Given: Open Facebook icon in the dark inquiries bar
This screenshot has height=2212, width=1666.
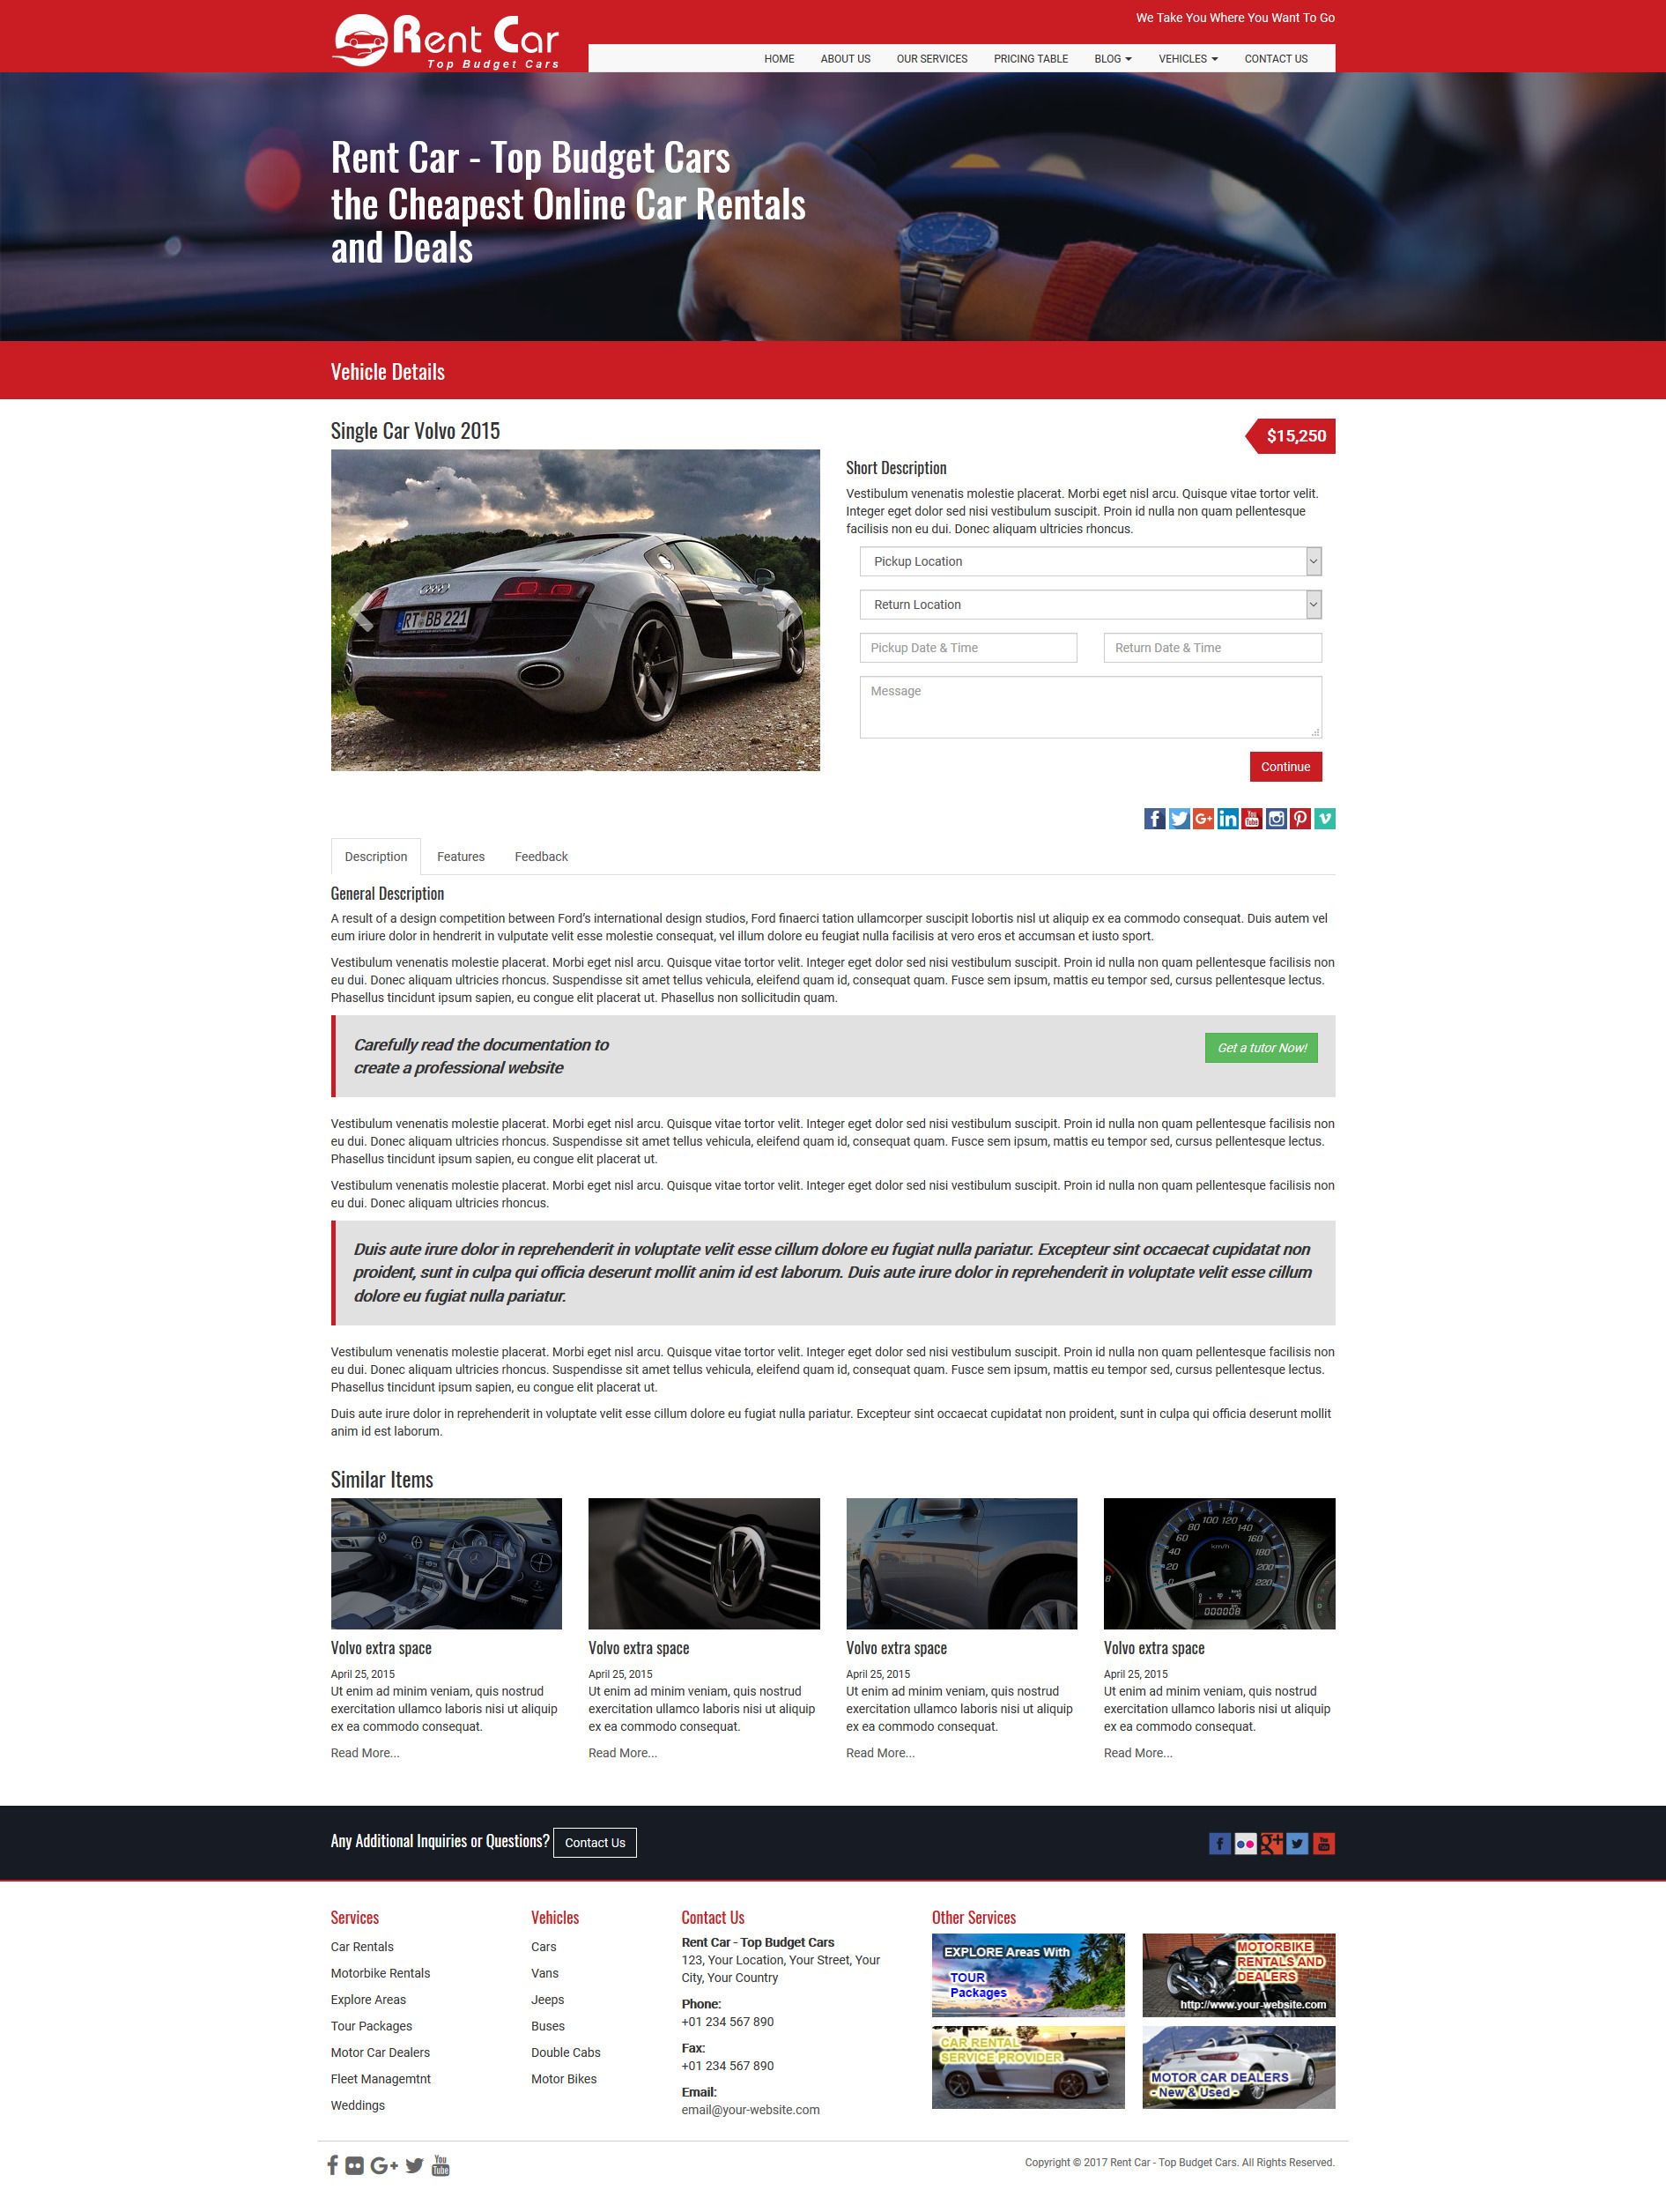Looking at the screenshot, I should coord(1219,1843).
